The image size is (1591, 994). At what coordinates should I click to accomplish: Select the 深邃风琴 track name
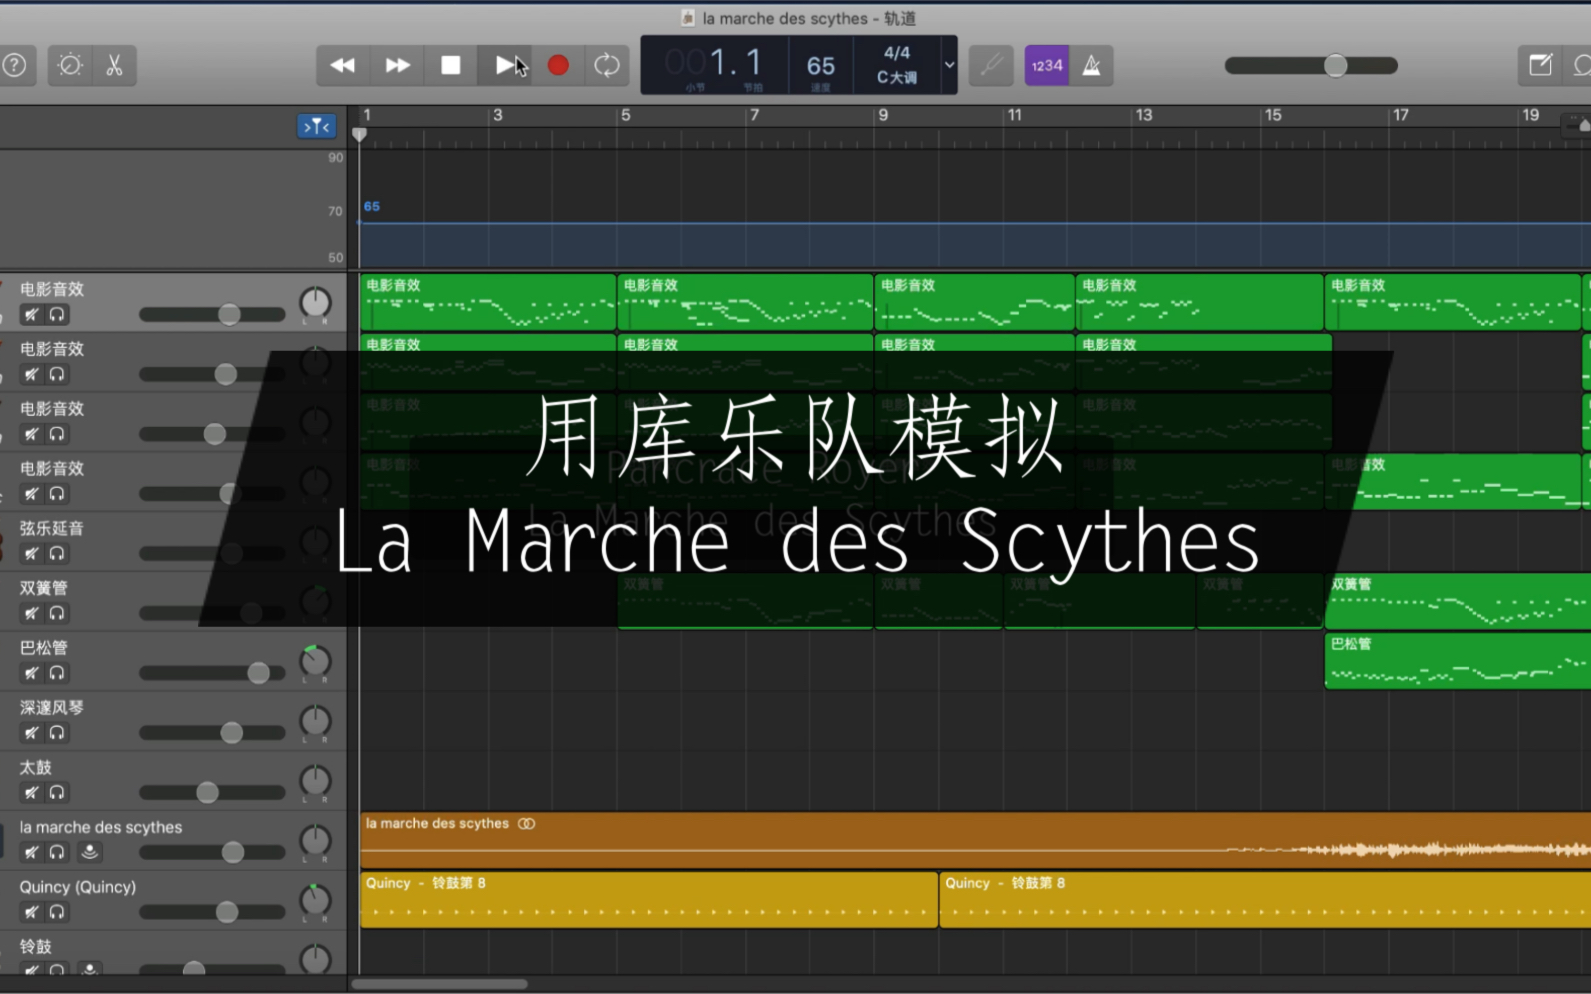(52, 708)
